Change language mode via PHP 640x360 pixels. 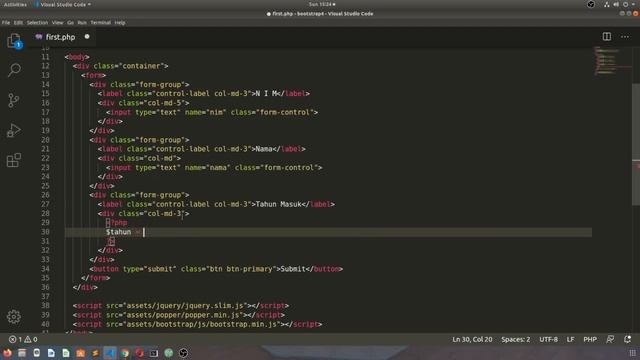[x=590, y=339]
